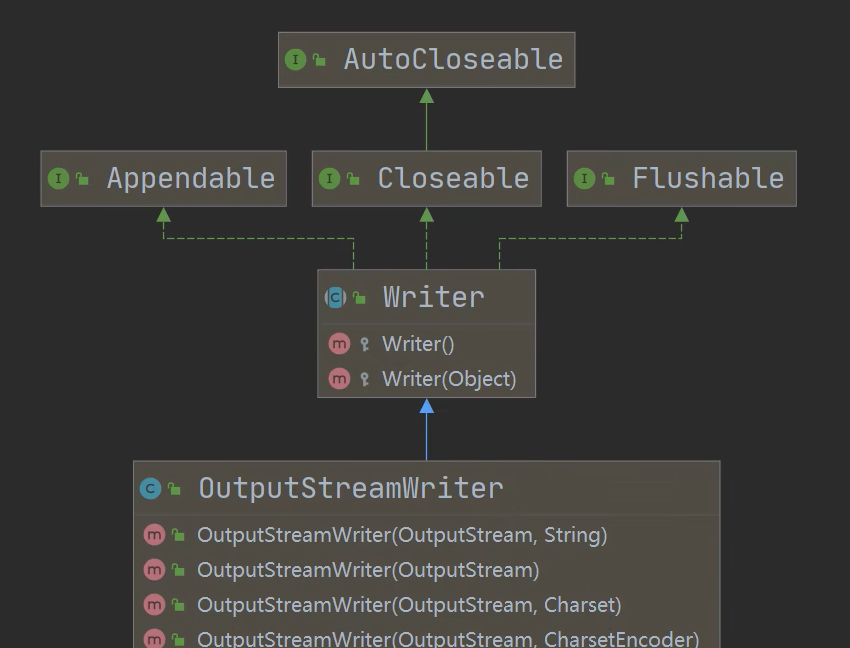
Task: Click the abstract class icon on Writer
Action: [335, 297]
